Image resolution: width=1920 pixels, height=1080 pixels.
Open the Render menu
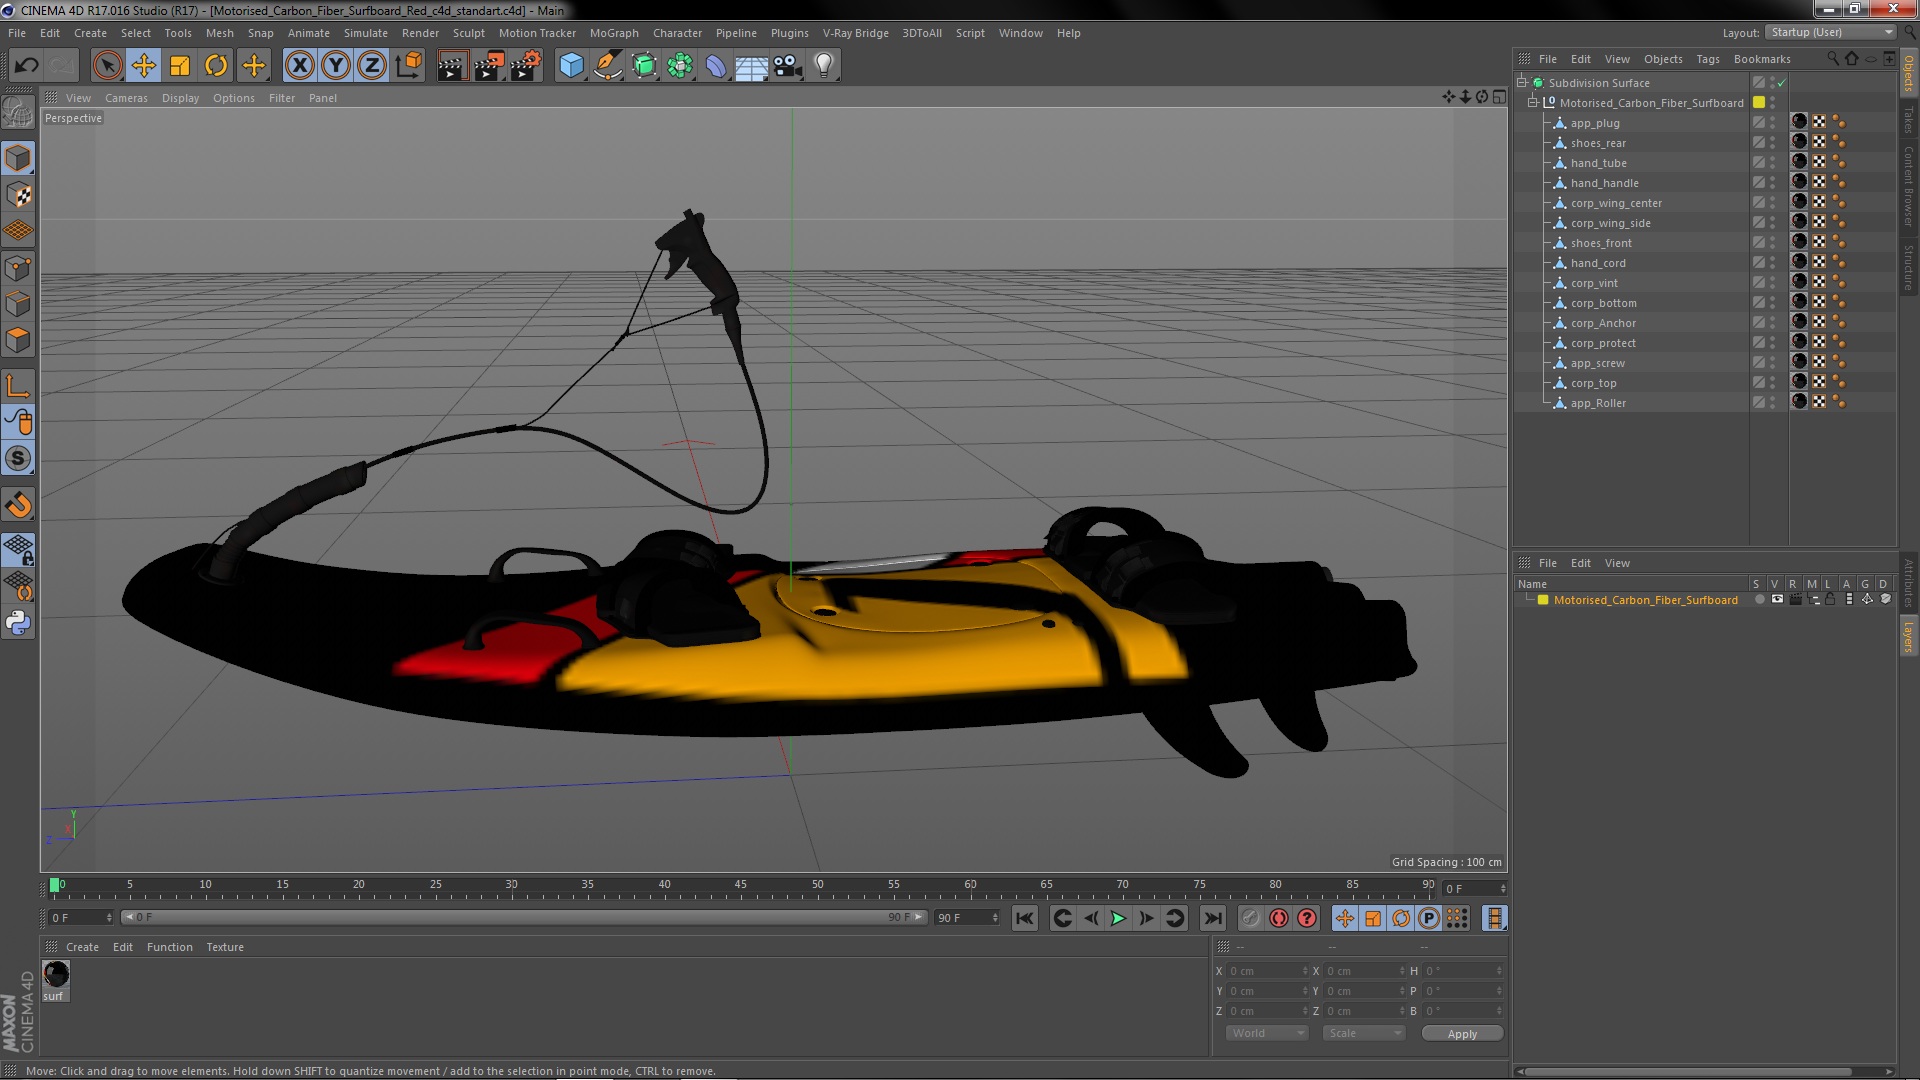[x=420, y=33]
